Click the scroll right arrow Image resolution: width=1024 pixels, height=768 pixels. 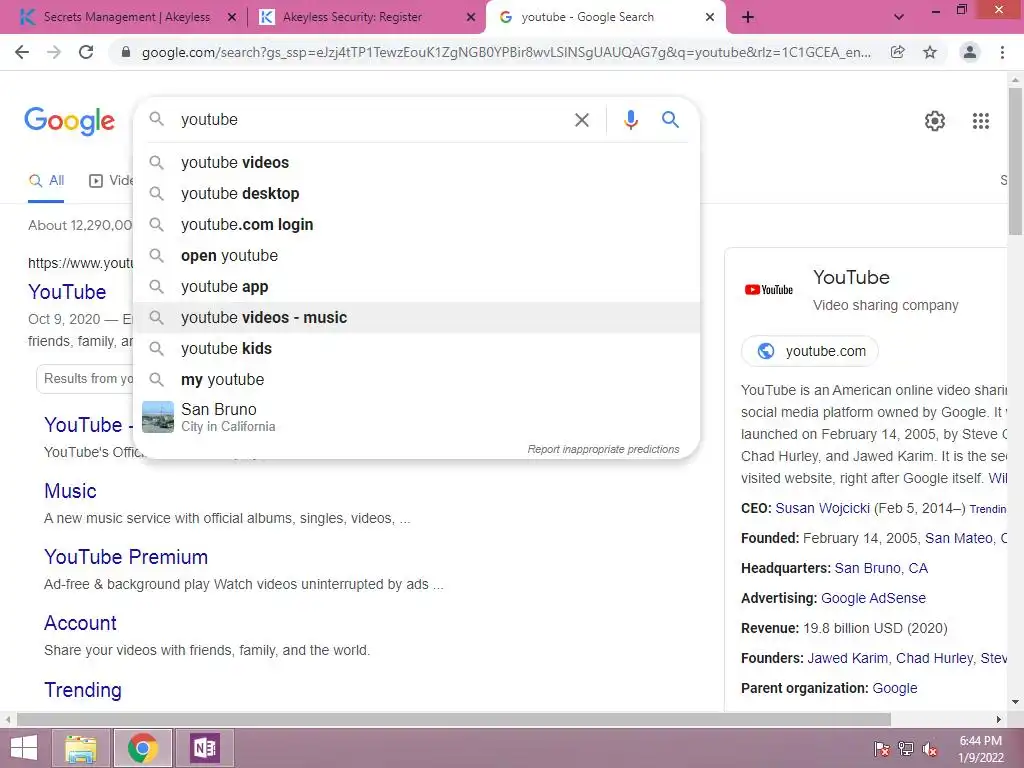pos(999,719)
